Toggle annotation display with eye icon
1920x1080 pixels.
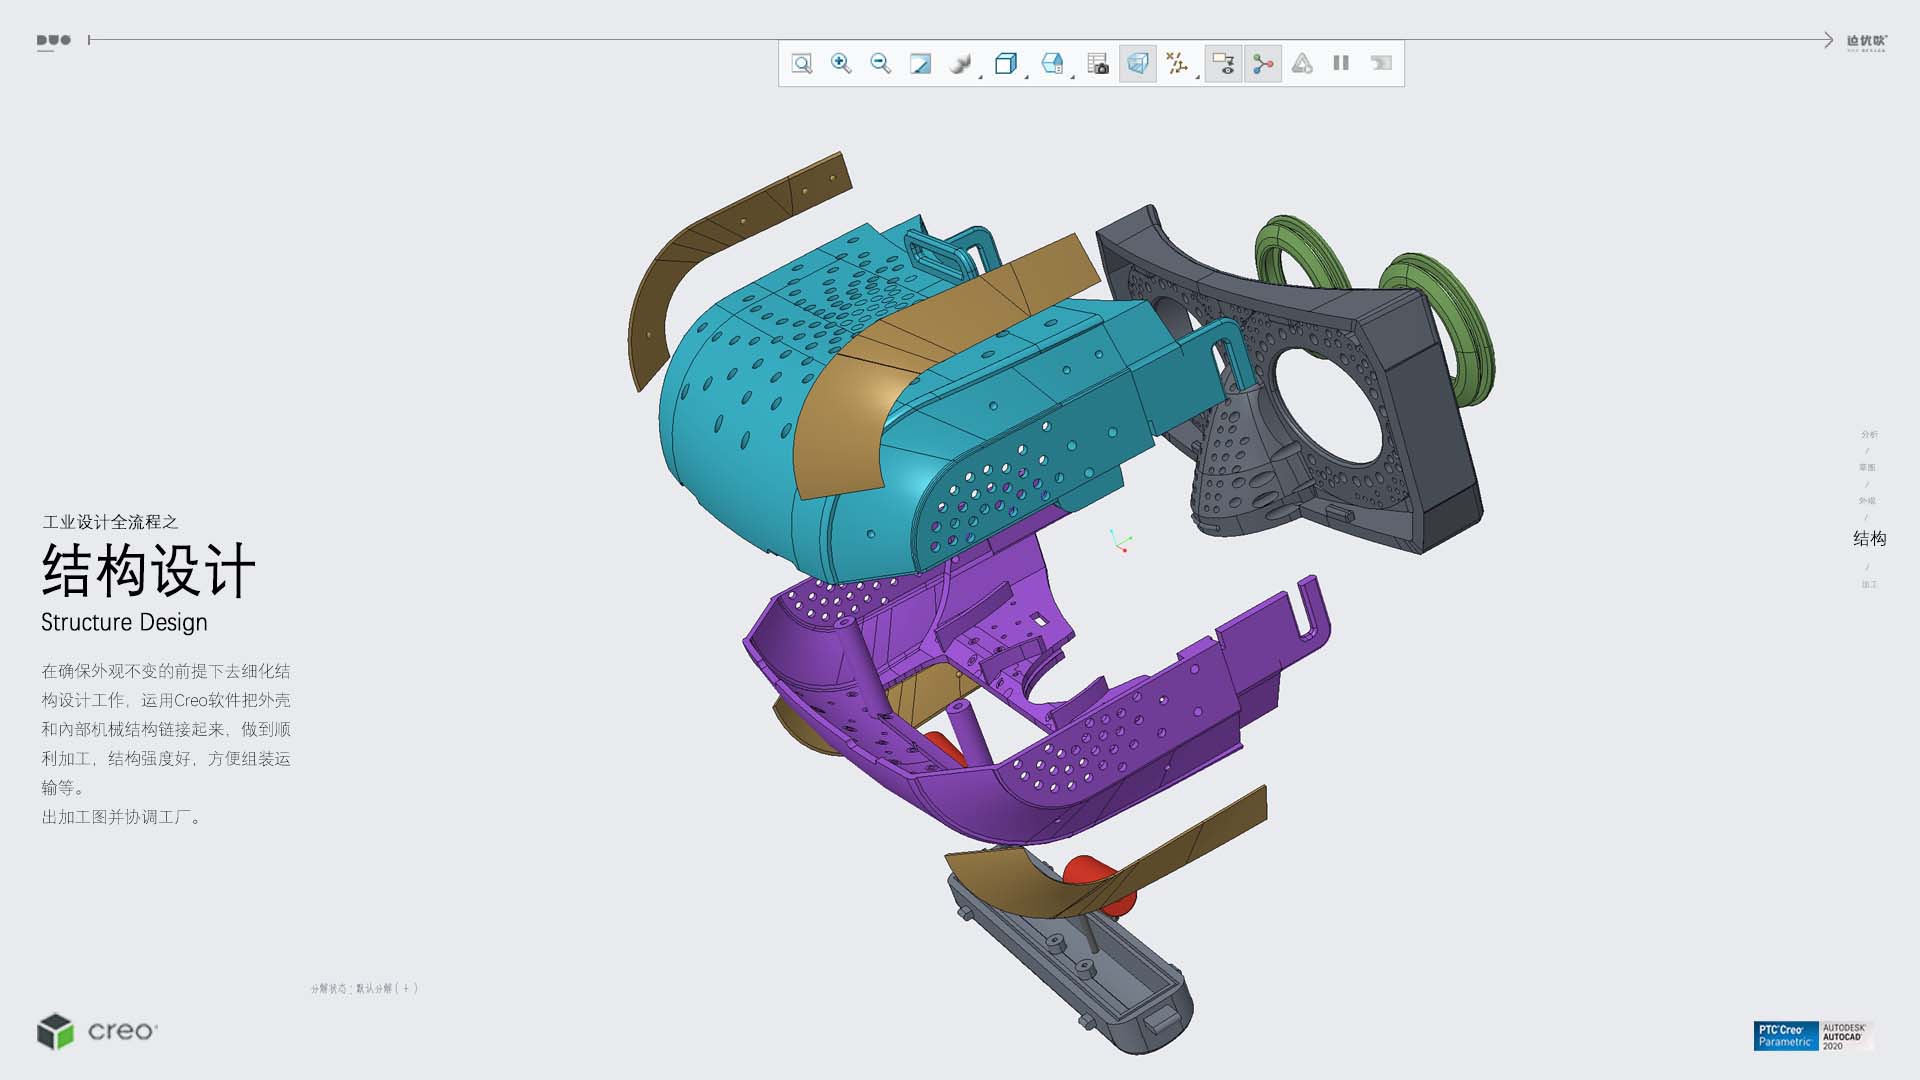[1223, 64]
